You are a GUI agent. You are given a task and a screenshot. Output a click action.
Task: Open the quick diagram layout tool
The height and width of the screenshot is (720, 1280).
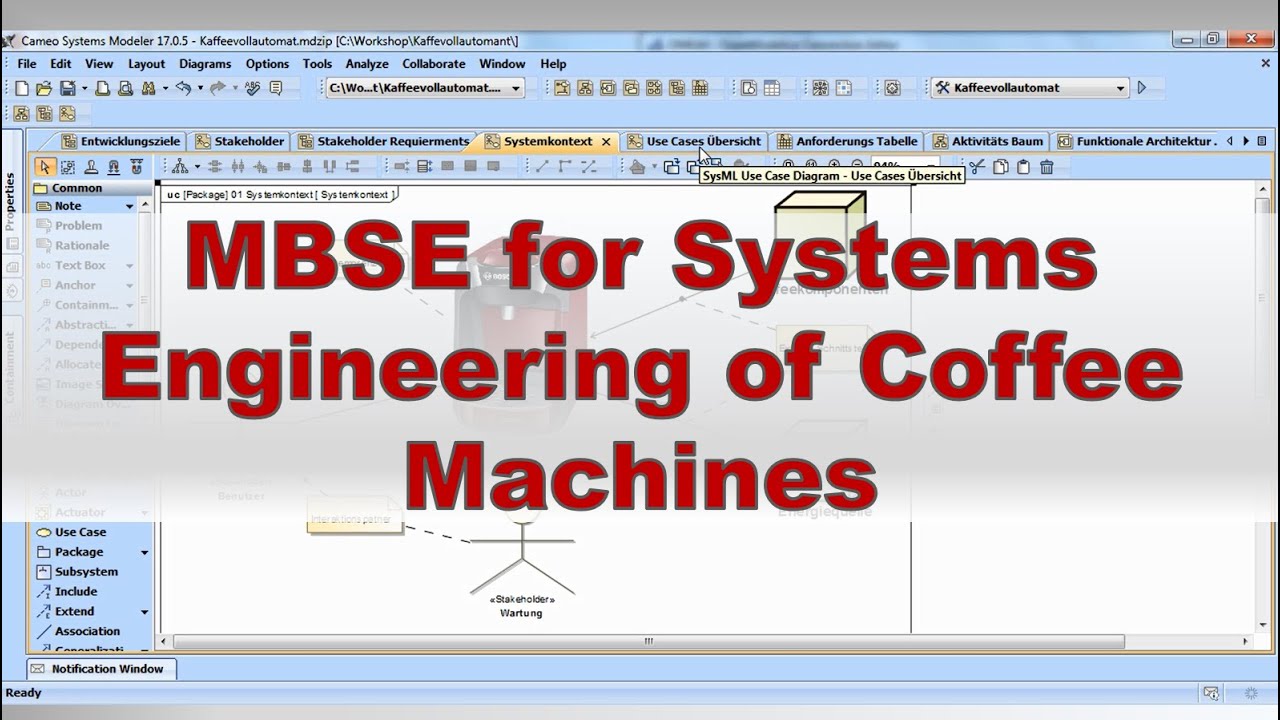click(x=180, y=167)
